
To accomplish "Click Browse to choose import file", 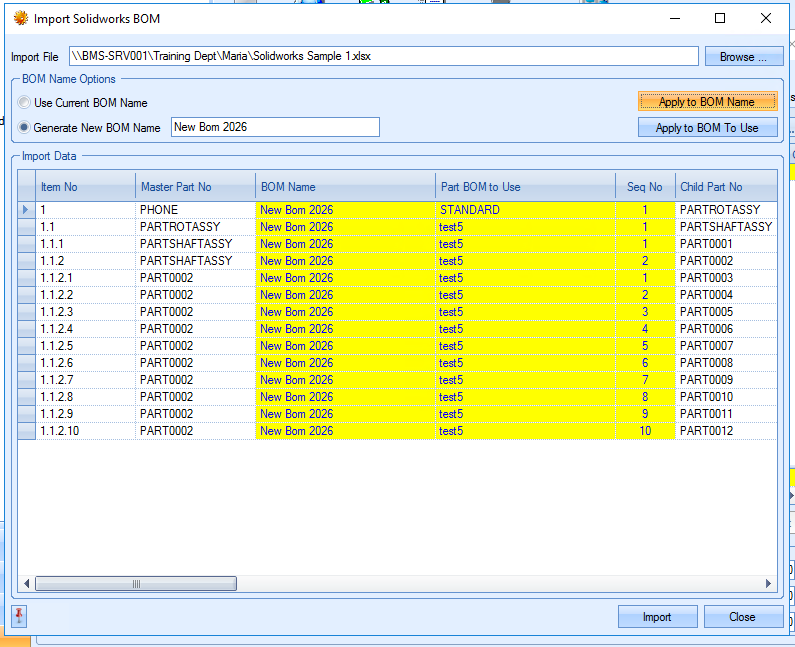I will point(744,57).
